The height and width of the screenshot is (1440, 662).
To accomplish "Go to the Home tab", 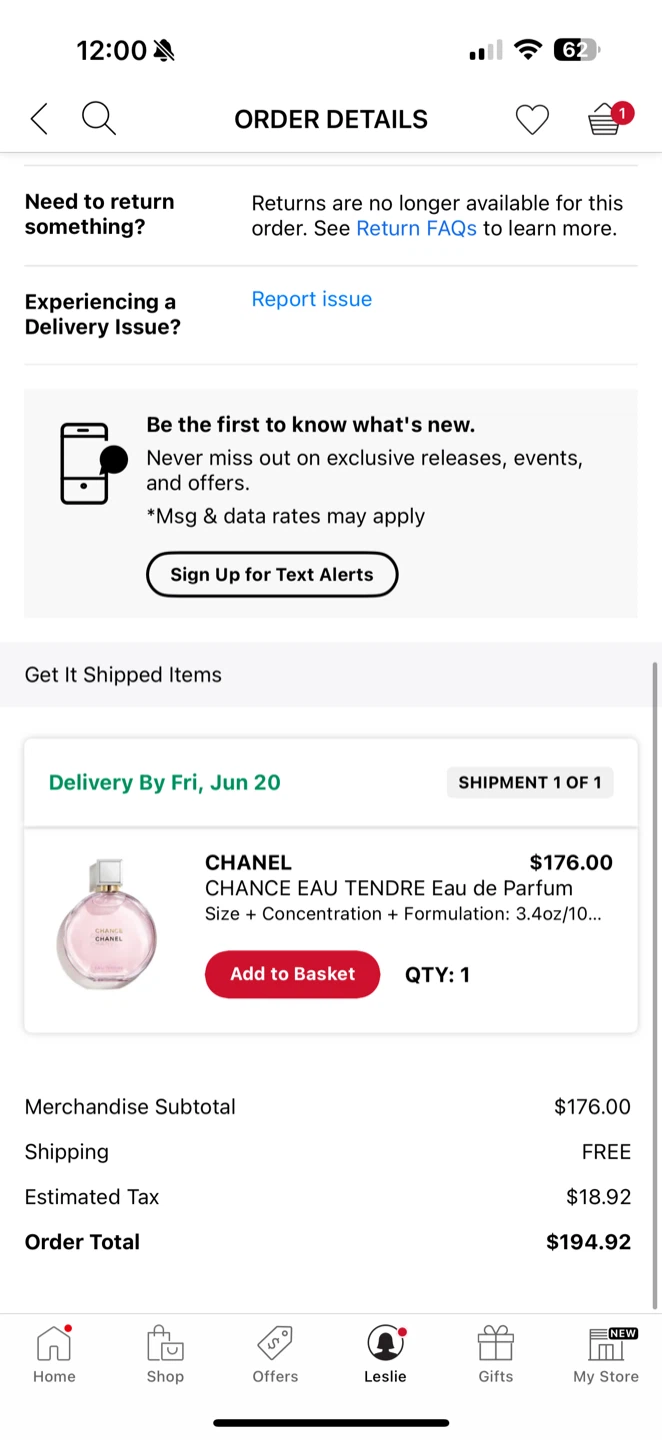I will [54, 1354].
